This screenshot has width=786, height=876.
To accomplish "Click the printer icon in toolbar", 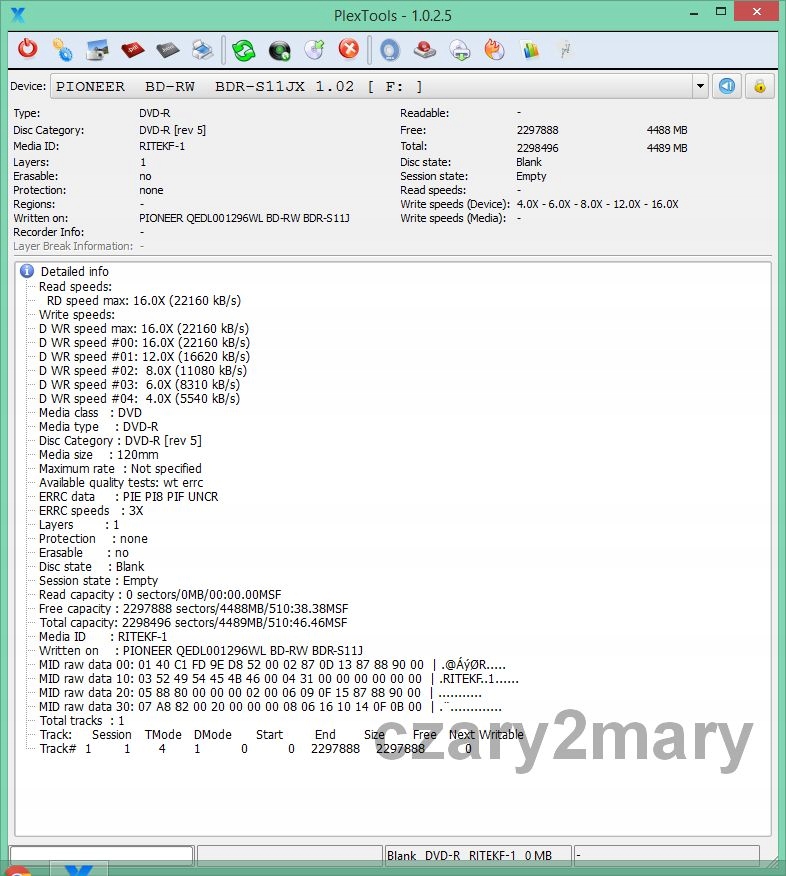I will [202, 49].
